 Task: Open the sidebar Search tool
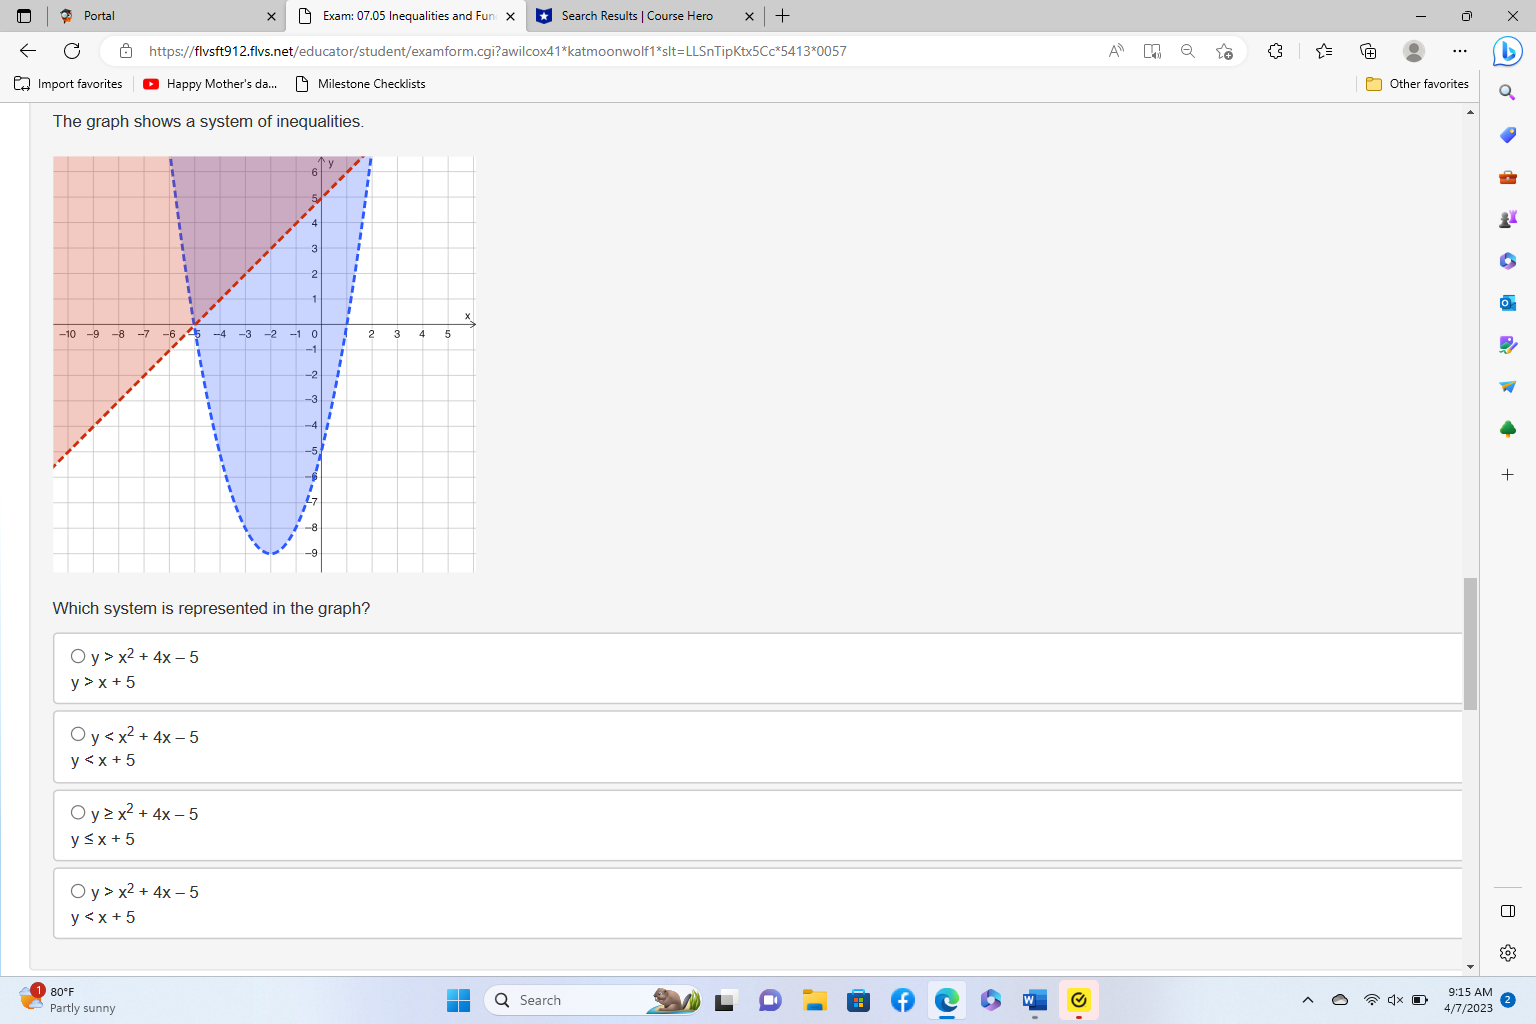pyautogui.click(x=1508, y=92)
